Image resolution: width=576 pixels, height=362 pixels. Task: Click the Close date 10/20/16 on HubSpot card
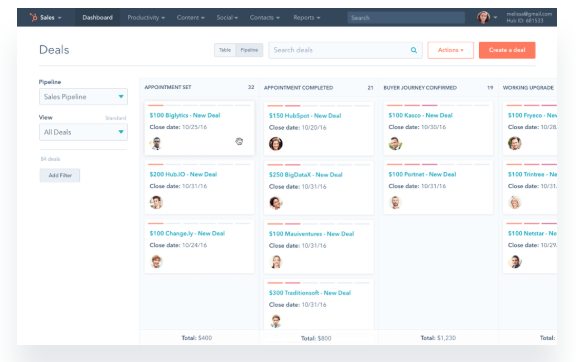pyautogui.click(x=298, y=128)
